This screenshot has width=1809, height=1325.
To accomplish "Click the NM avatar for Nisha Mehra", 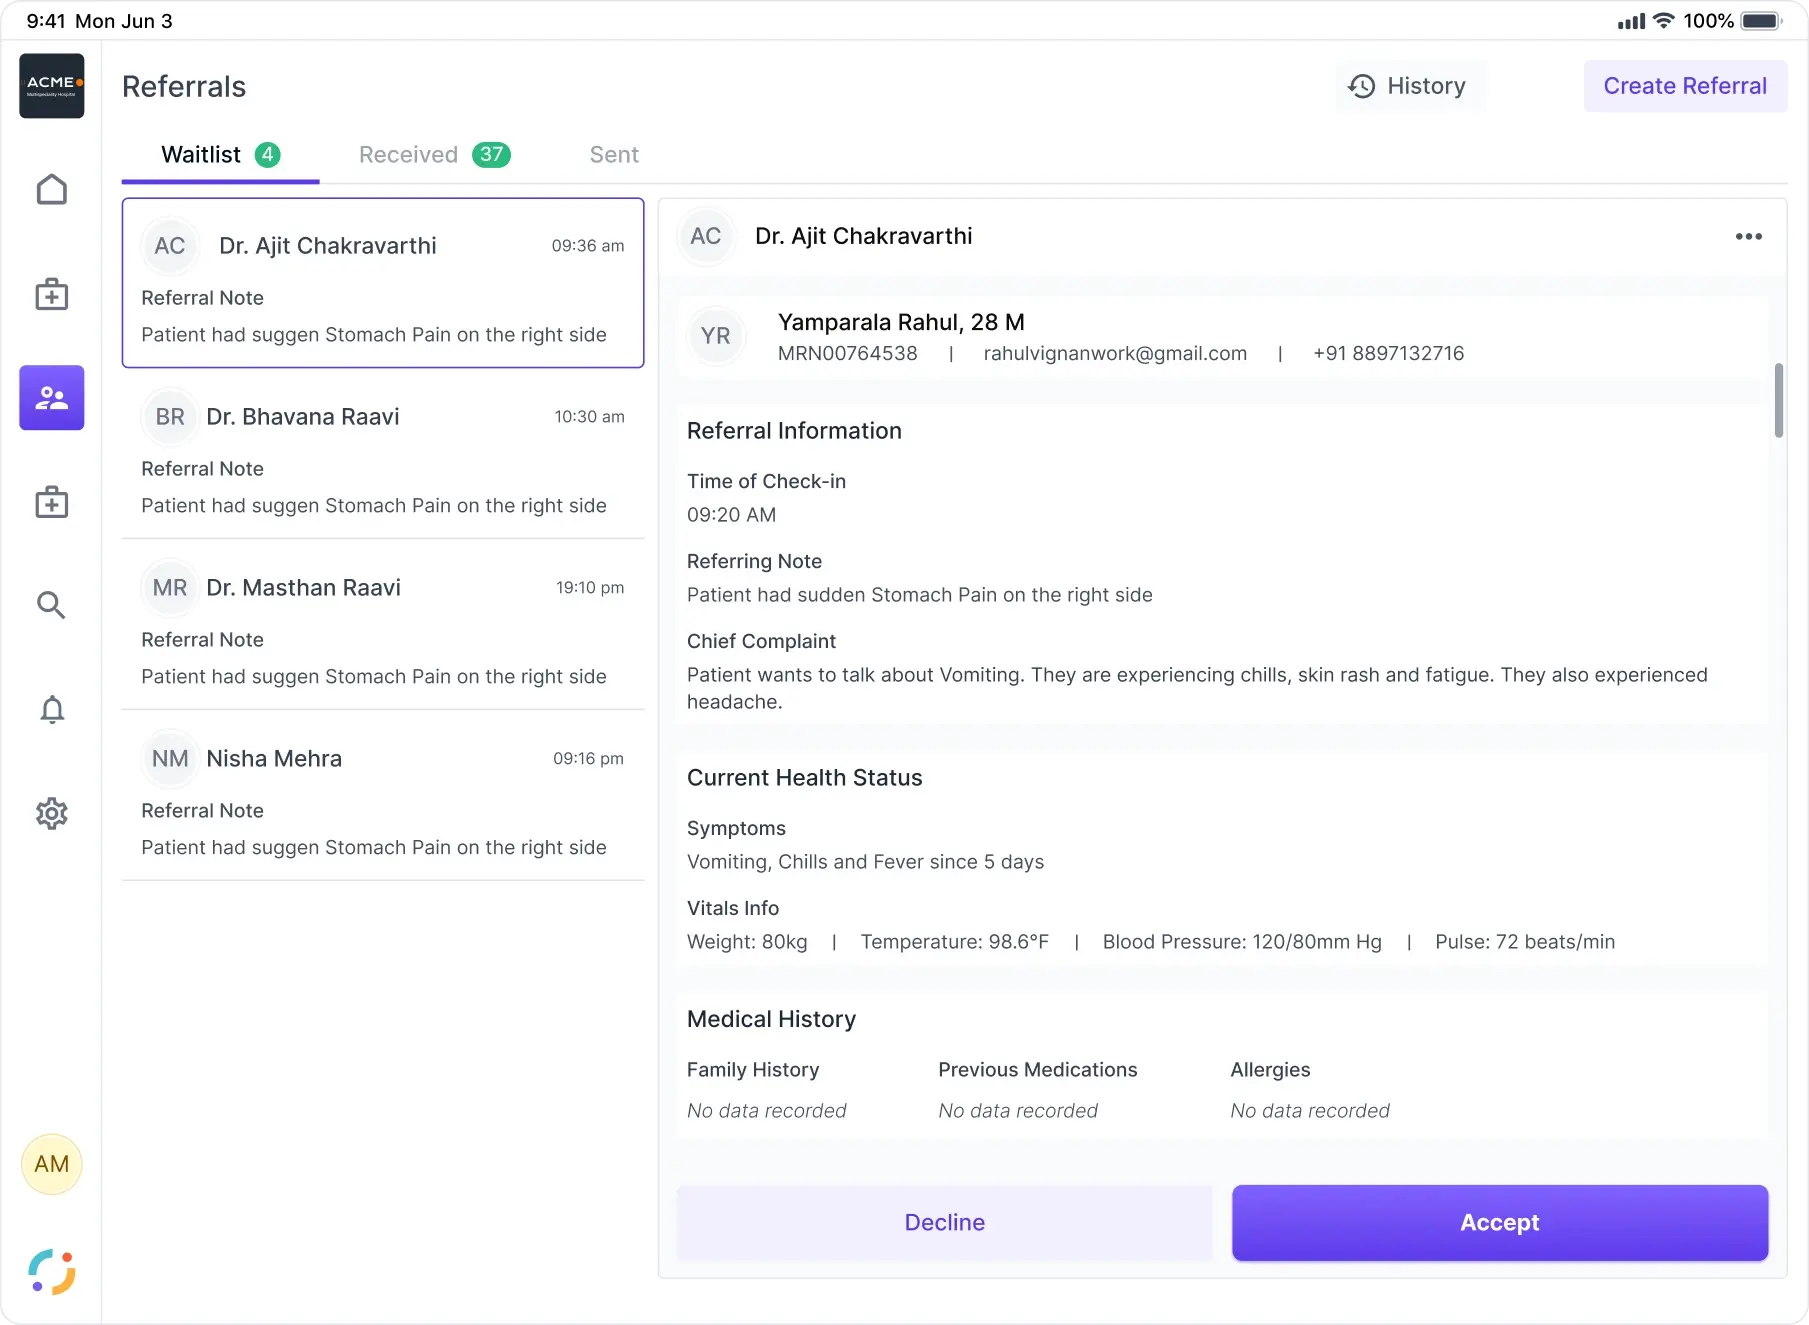I will (170, 759).
